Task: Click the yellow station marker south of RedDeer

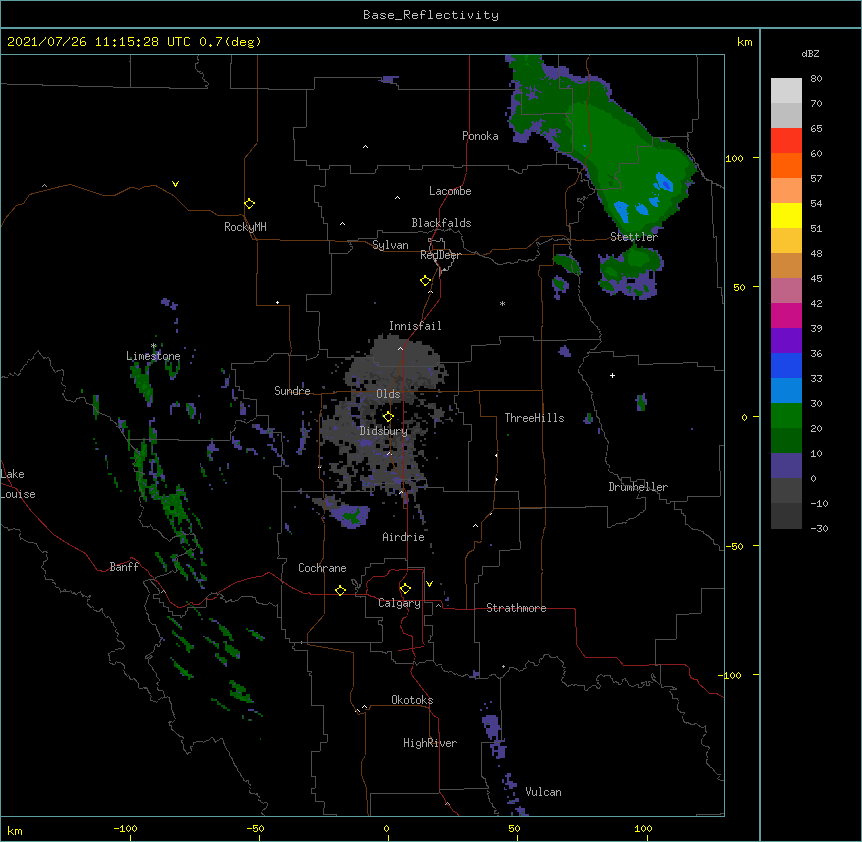Action: point(426,281)
